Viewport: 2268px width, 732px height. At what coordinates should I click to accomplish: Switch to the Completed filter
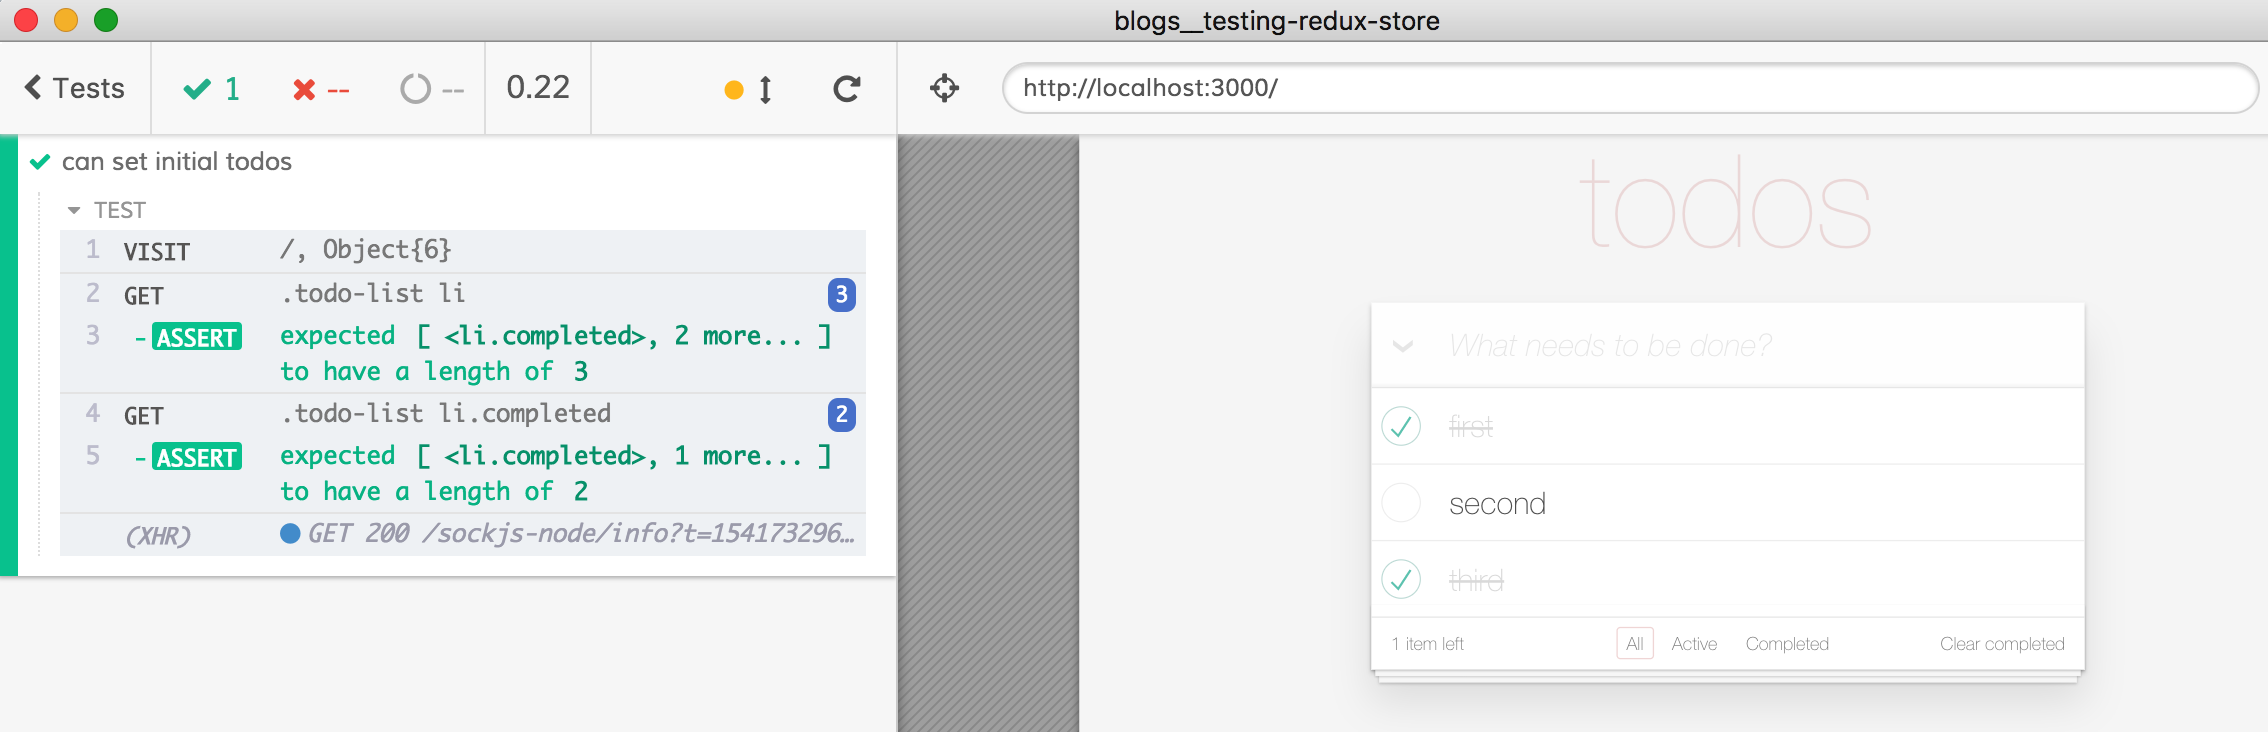tap(1786, 644)
